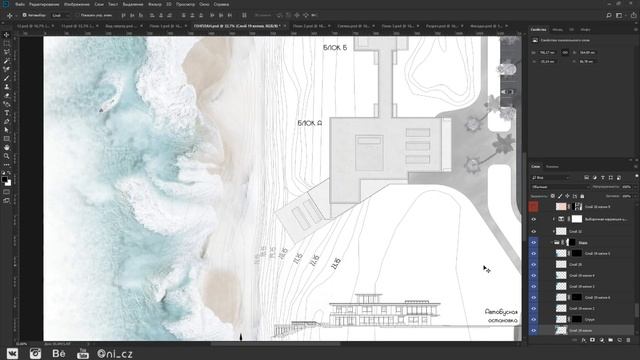Image resolution: width=640 pixels, height=360 pixels.
Task: Click the trash icon to delete layer
Action: click(628, 340)
